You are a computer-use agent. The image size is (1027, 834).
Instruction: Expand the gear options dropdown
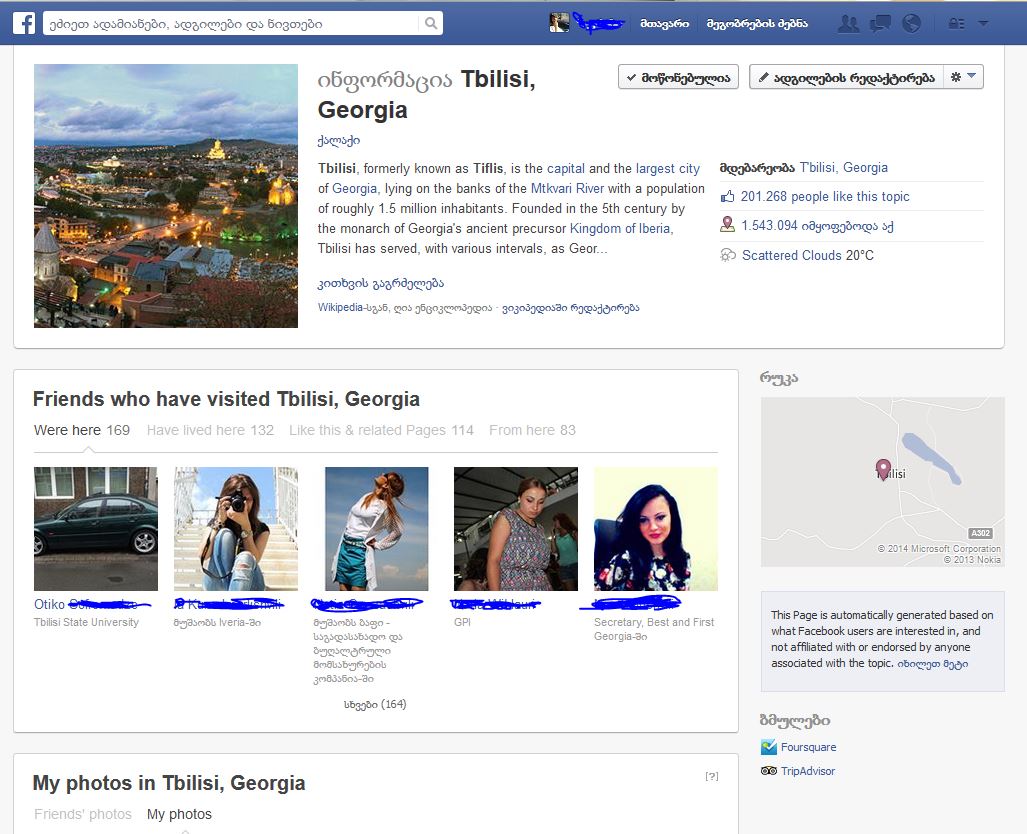pyautogui.click(x=964, y=77)
